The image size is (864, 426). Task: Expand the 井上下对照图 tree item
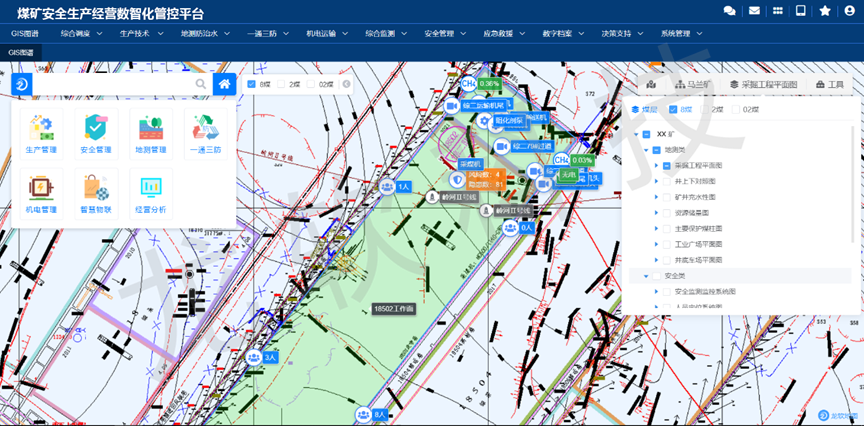[656, 181]
